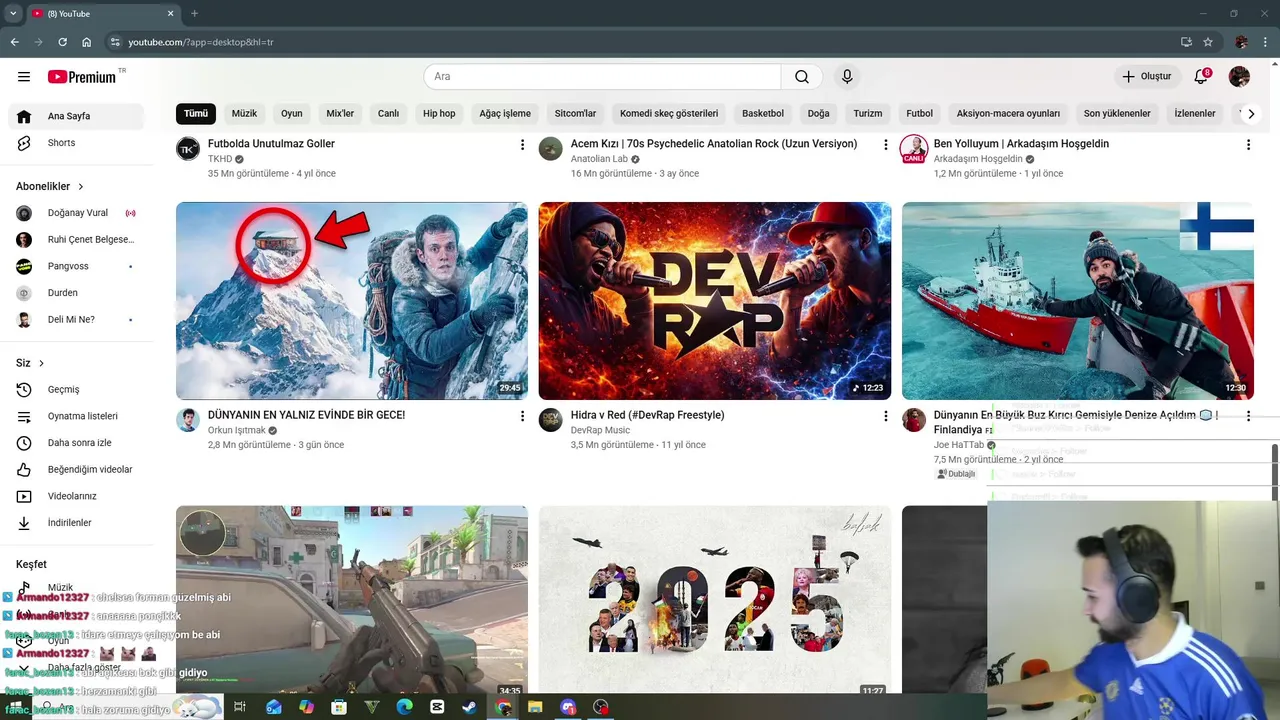Click in the Ara search field
Screen dimensions: 1280x720
602,77
